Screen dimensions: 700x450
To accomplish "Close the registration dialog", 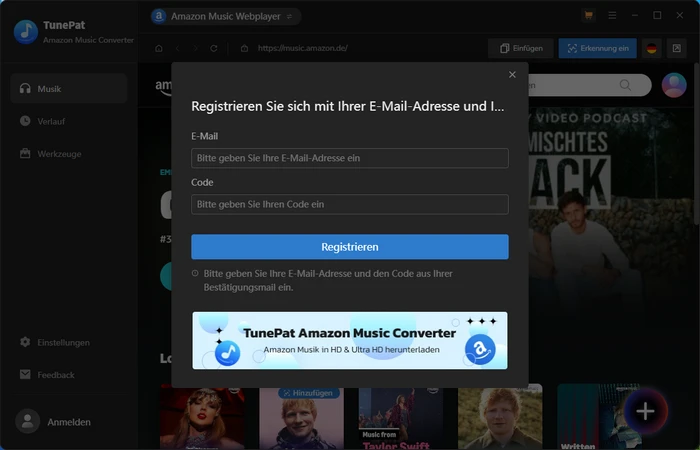I will point(512,75).
